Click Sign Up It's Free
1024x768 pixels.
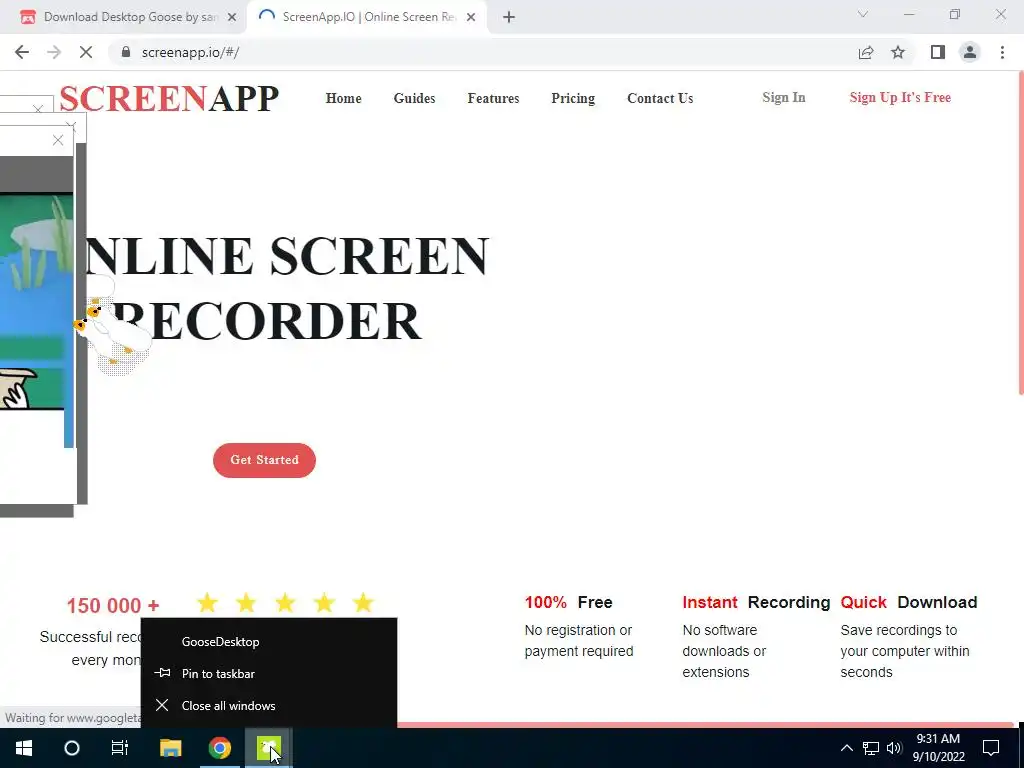click(900, 97)
